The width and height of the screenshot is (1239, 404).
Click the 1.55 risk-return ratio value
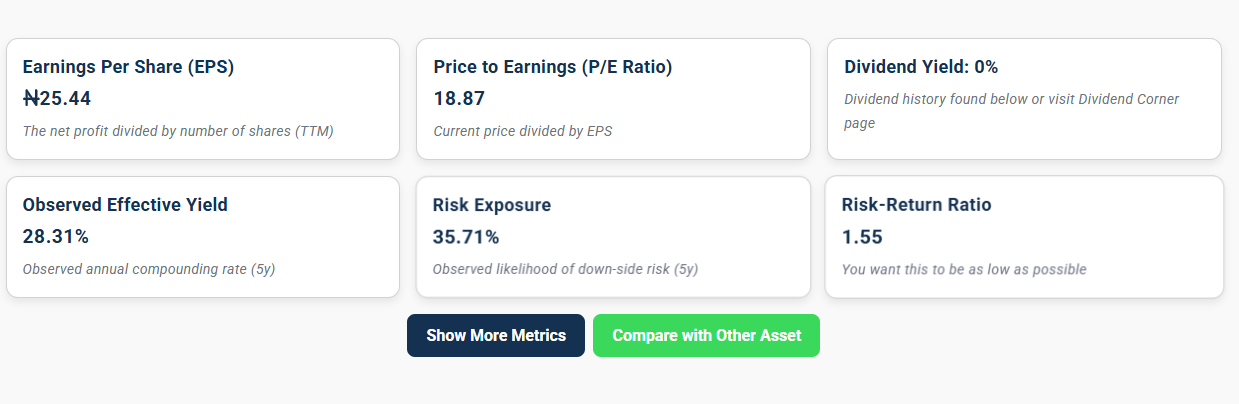(x=862, y=237)
